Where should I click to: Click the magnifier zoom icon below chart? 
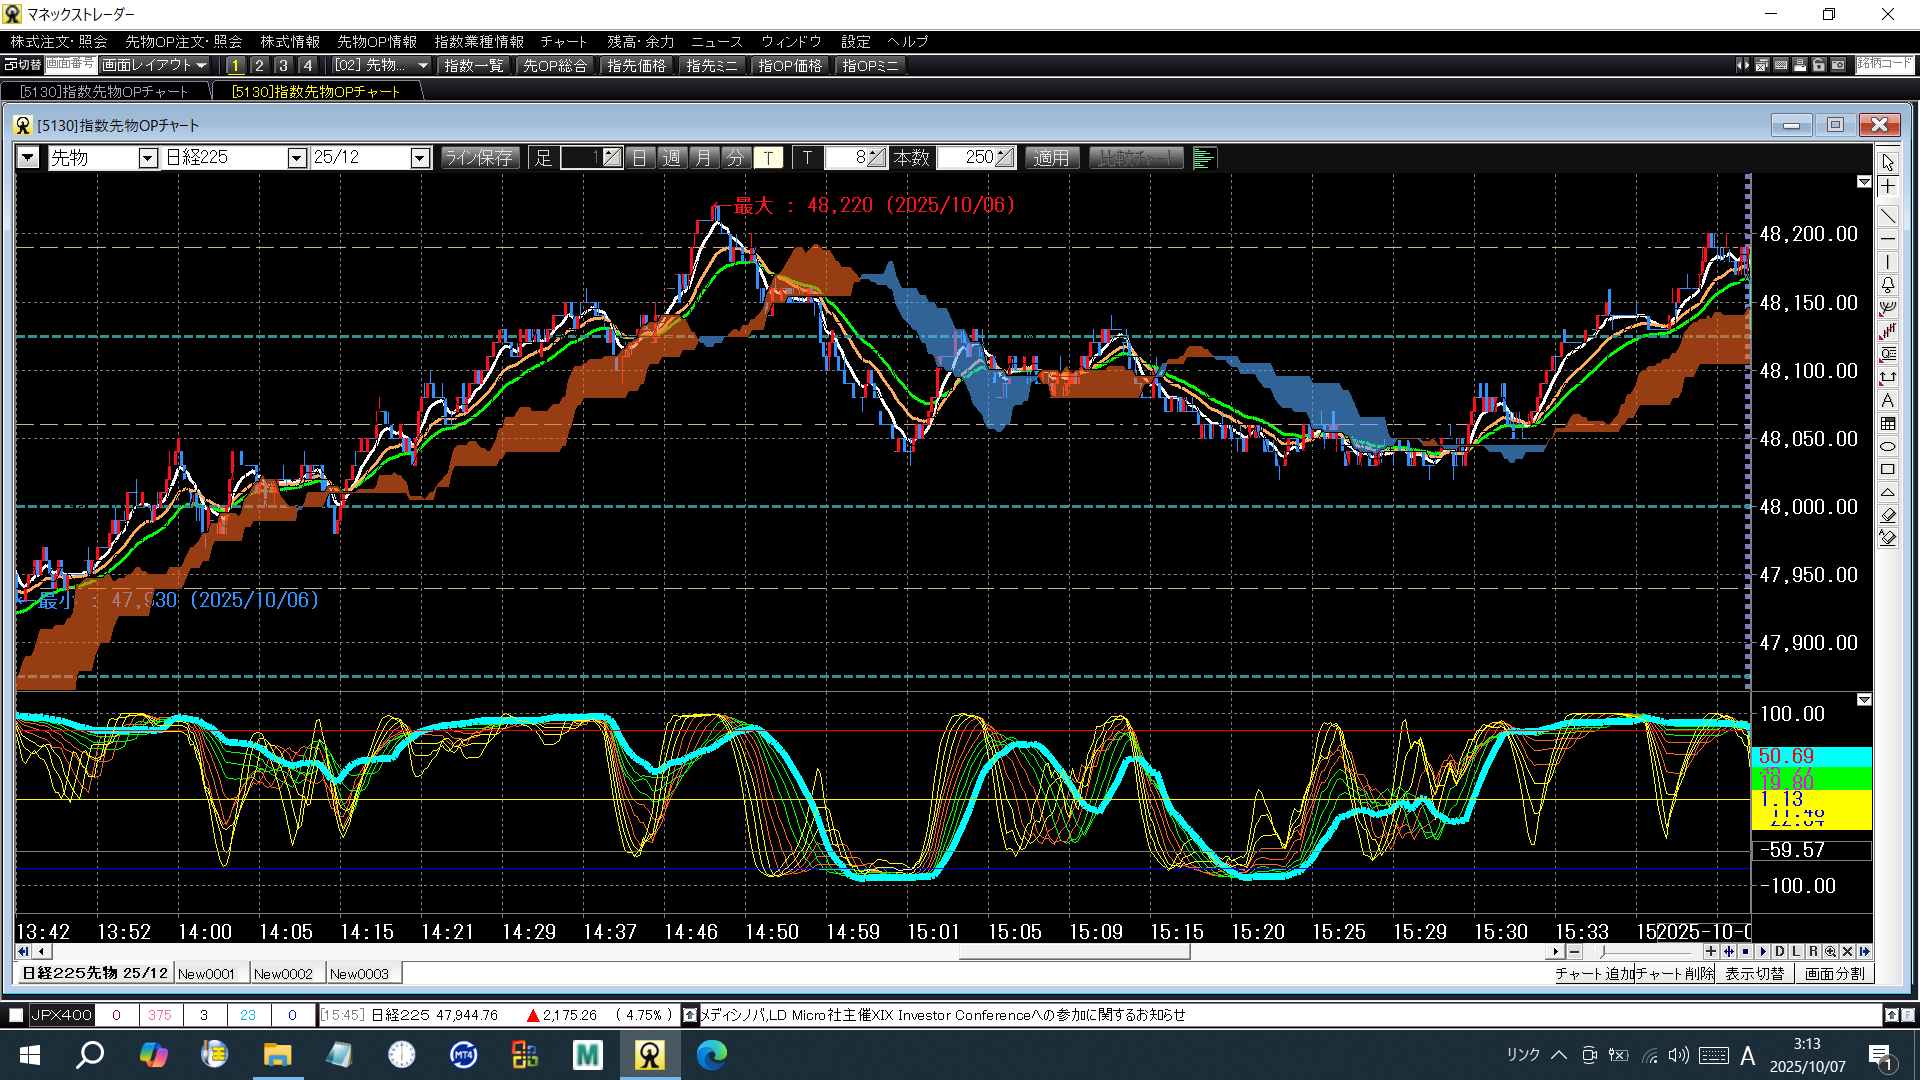[x=1830, y=952]
